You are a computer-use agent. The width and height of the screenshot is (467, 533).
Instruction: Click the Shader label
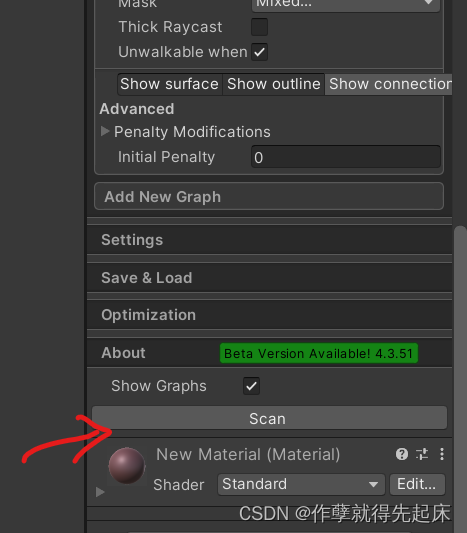[179, 485]
